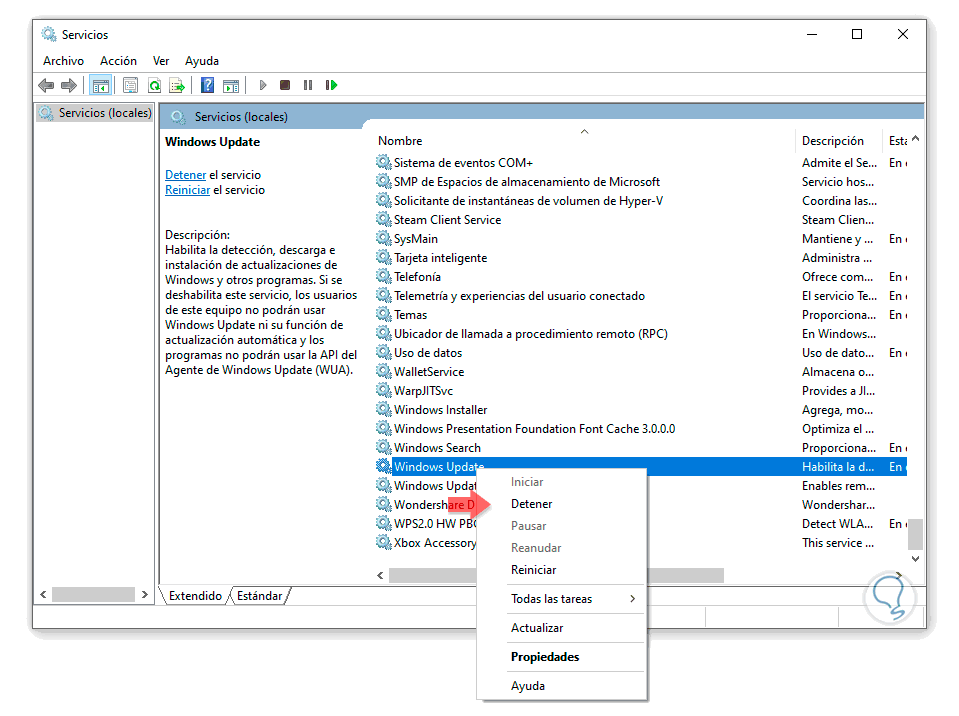The width and height of the screenshot is (959, 716).
Task: Stop the service with the square icon
Action: pyautogui.click(x=285, y=85)
